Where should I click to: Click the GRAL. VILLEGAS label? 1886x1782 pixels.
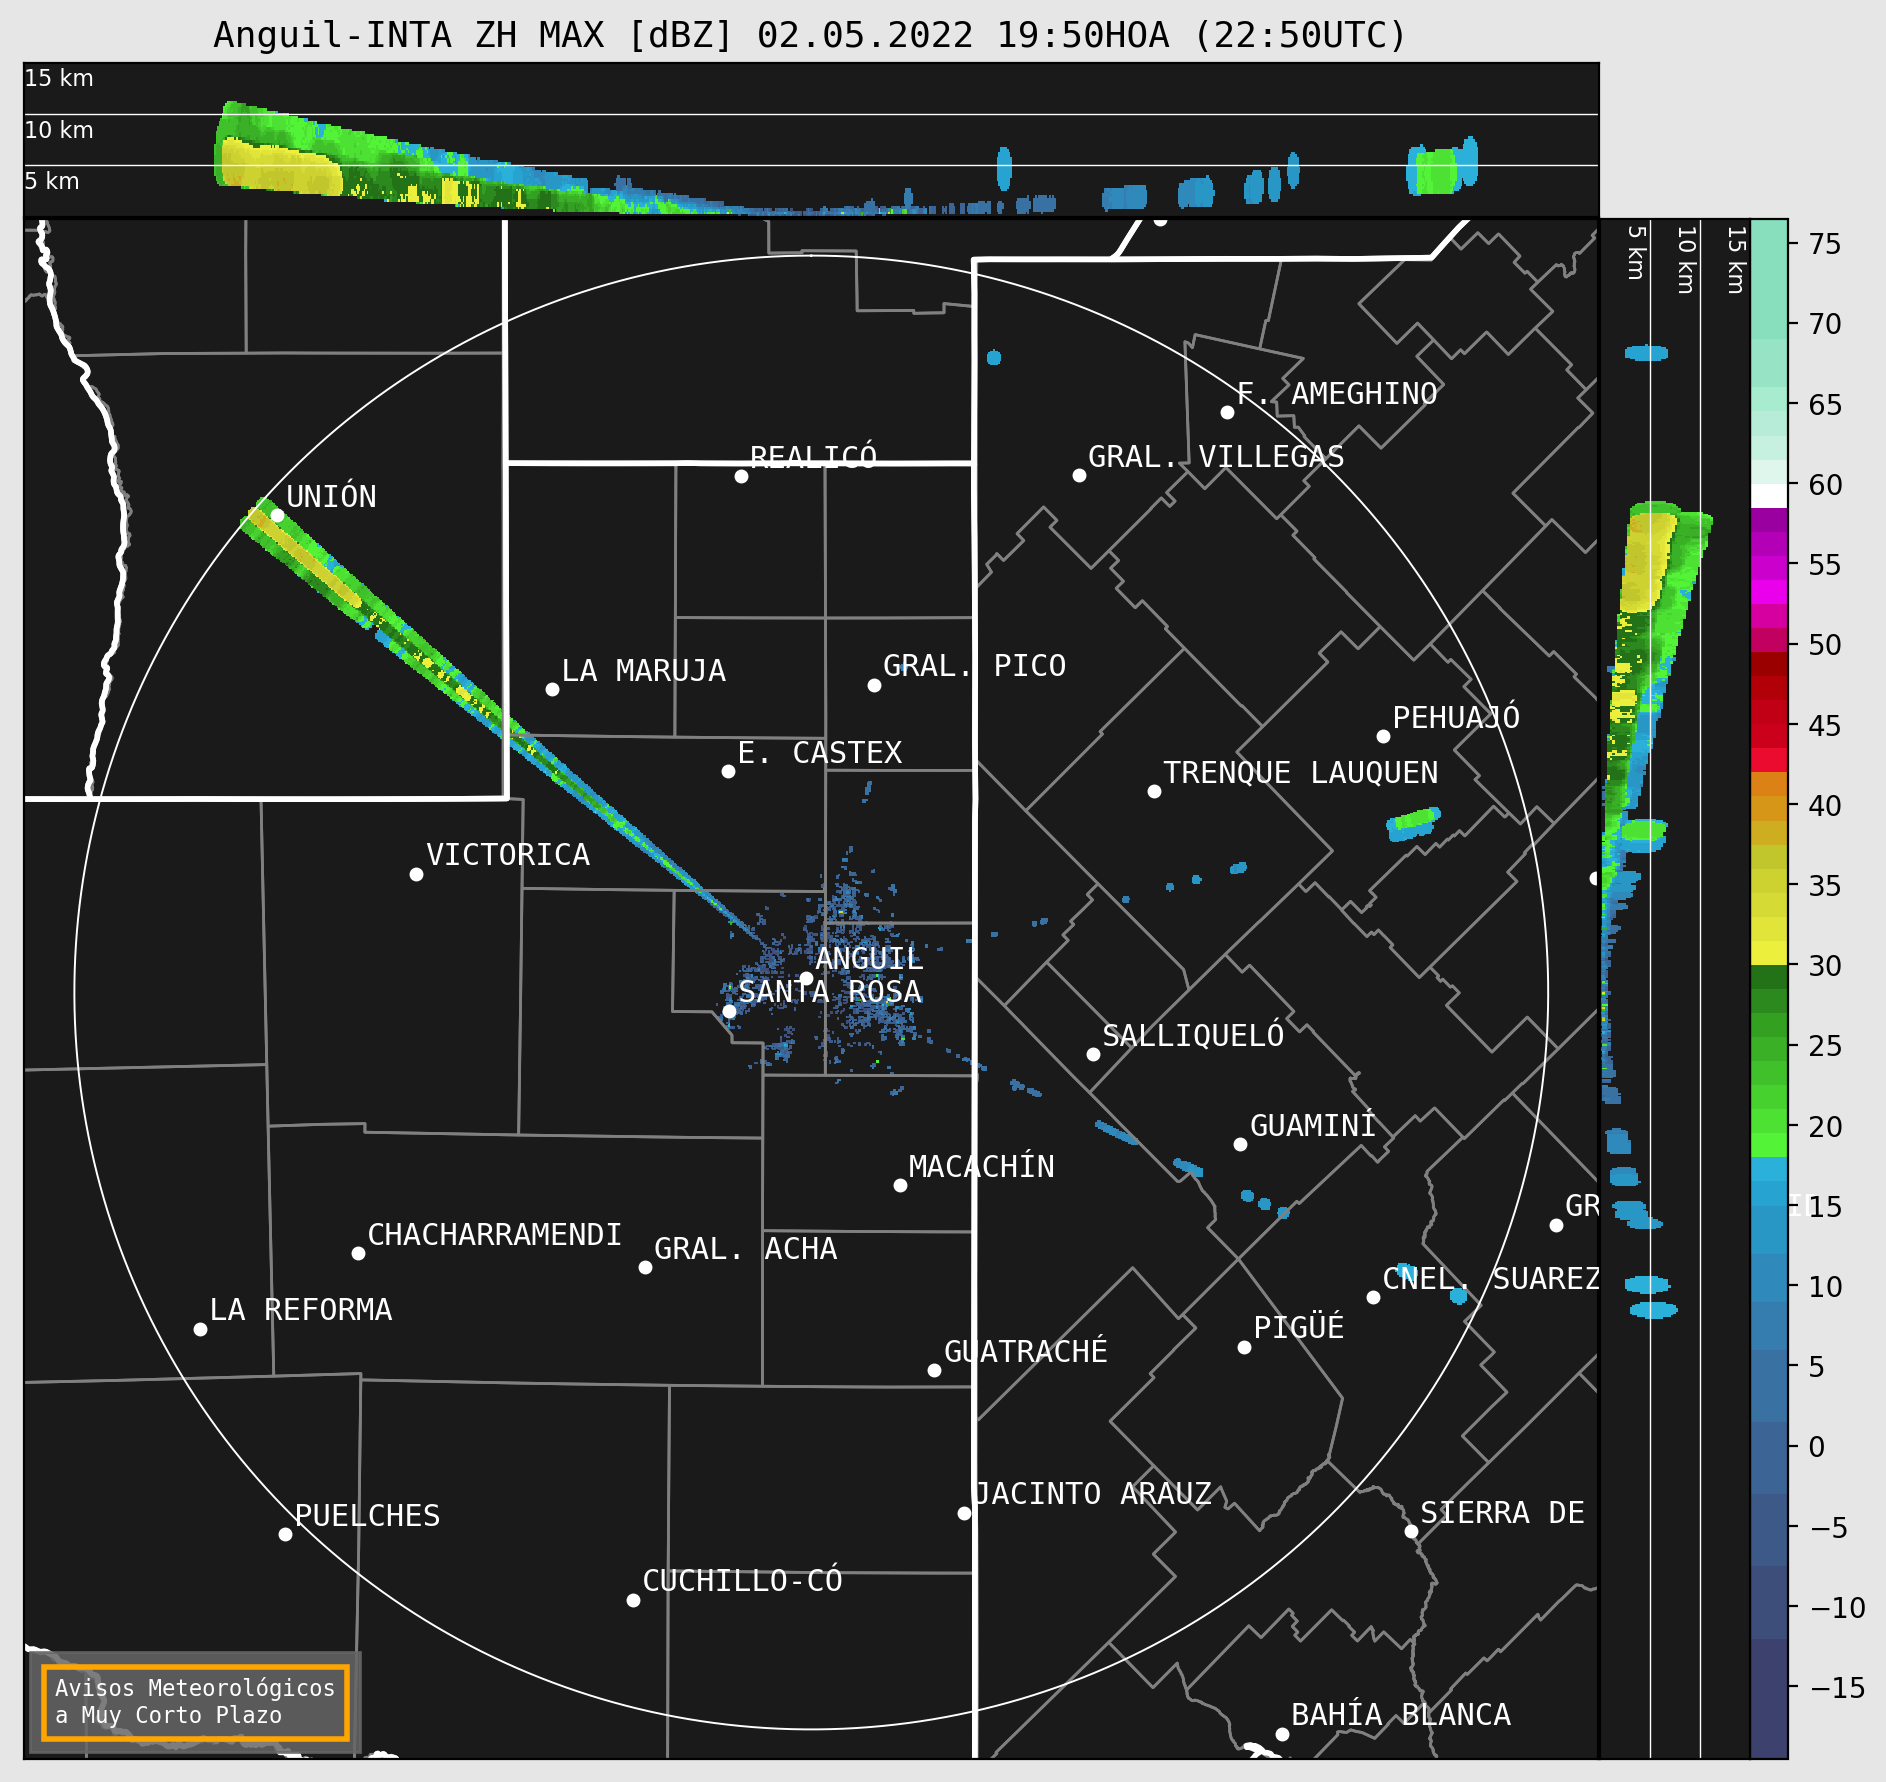[1216, 457]
